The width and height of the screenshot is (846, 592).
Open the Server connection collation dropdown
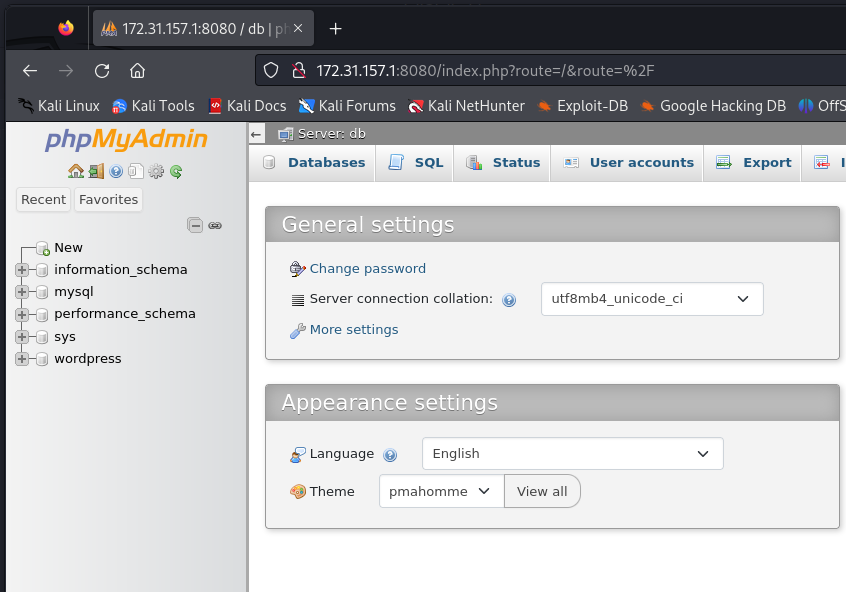[651, 299]
